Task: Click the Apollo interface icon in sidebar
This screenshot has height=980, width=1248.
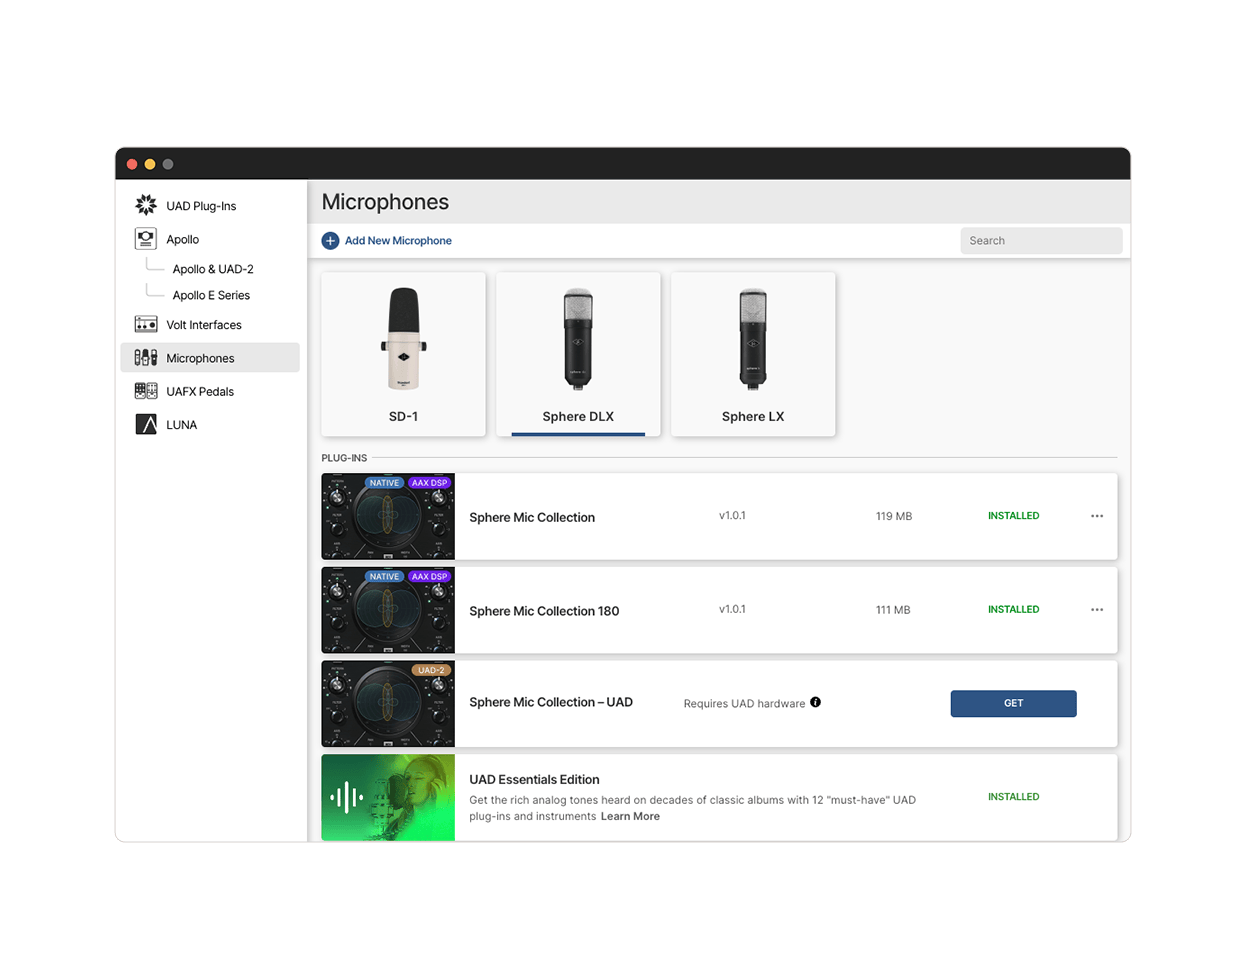Action: click(x=146, y=239)
